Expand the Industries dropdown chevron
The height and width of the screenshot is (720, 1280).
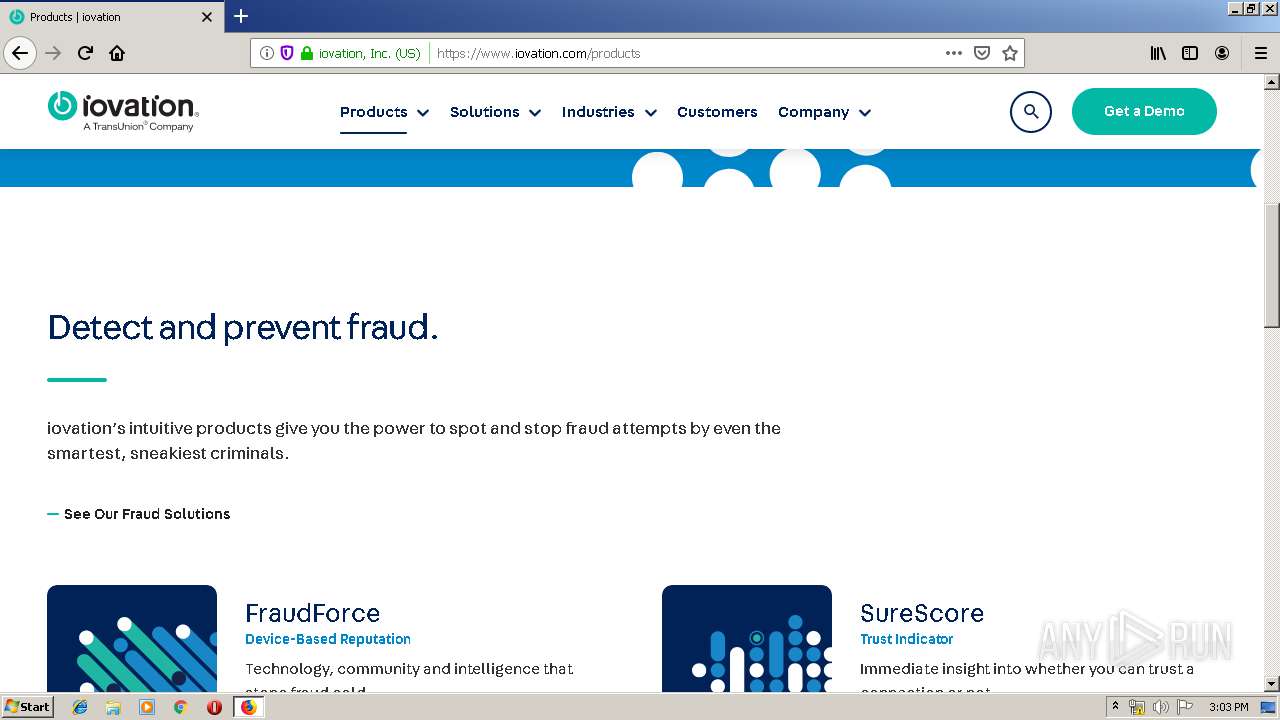[x=651, y=113]
